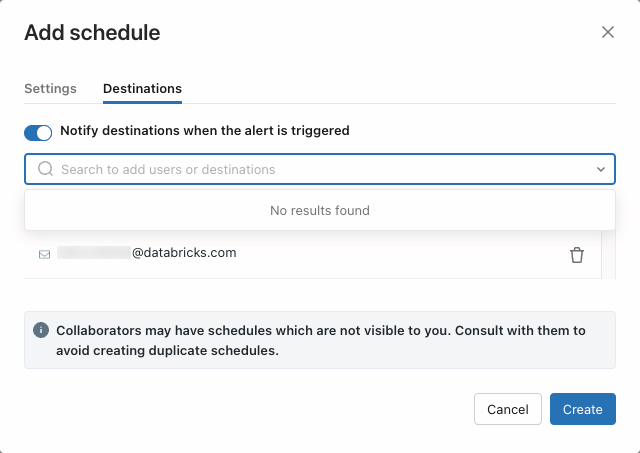Close the Add schedule dialog
This screenshot has height=453, width=640.
click(x=608, y=32)
